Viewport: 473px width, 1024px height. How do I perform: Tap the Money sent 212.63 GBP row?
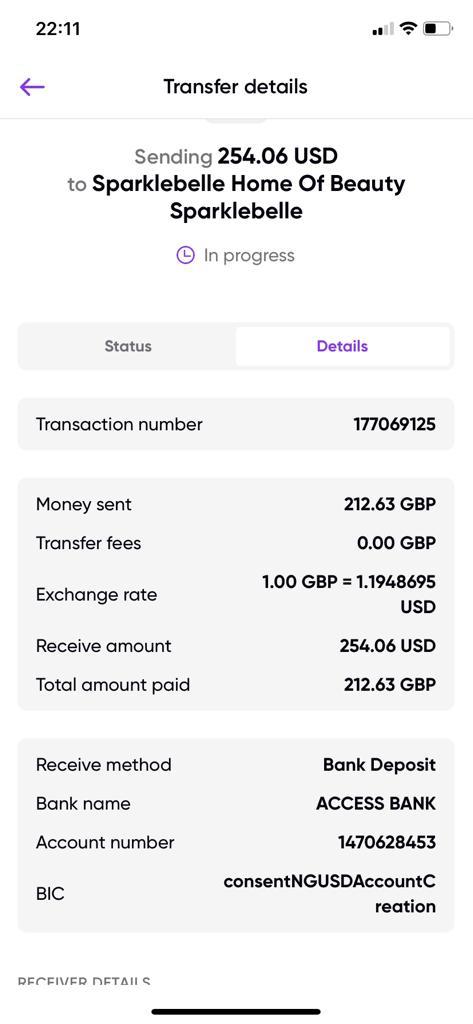click(236, 504)
